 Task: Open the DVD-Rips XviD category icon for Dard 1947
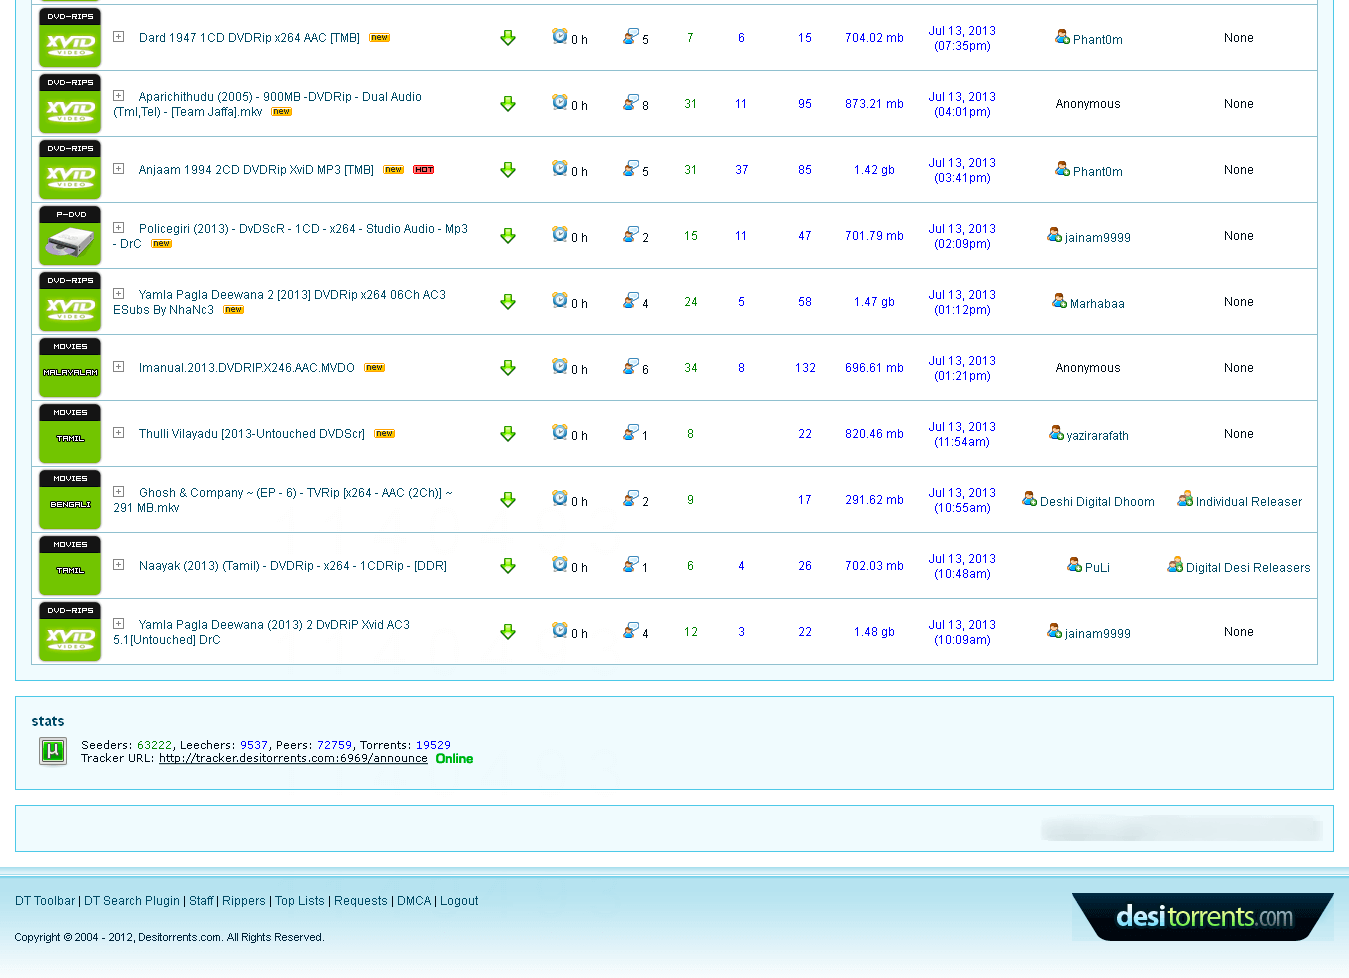pos(70,38)
